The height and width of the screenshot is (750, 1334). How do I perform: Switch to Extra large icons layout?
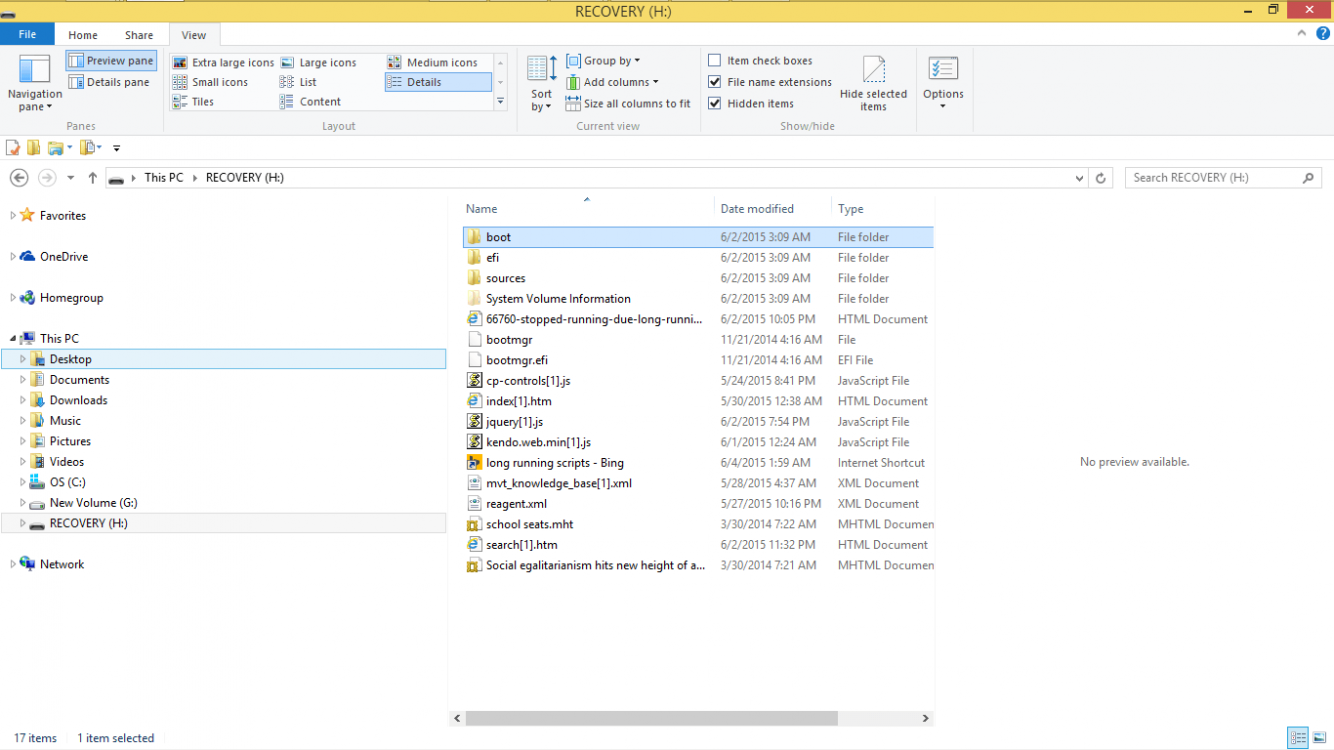click(223, 62)
